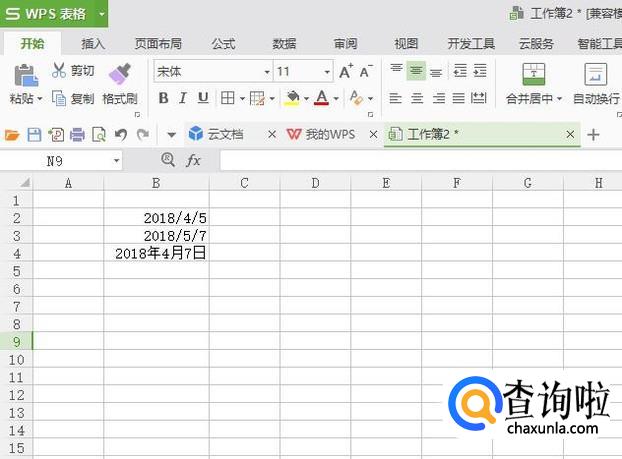The width and height of the screenshot is (622, 459).
Task: Increase indent icon
Action: click(x=480, y=71)
